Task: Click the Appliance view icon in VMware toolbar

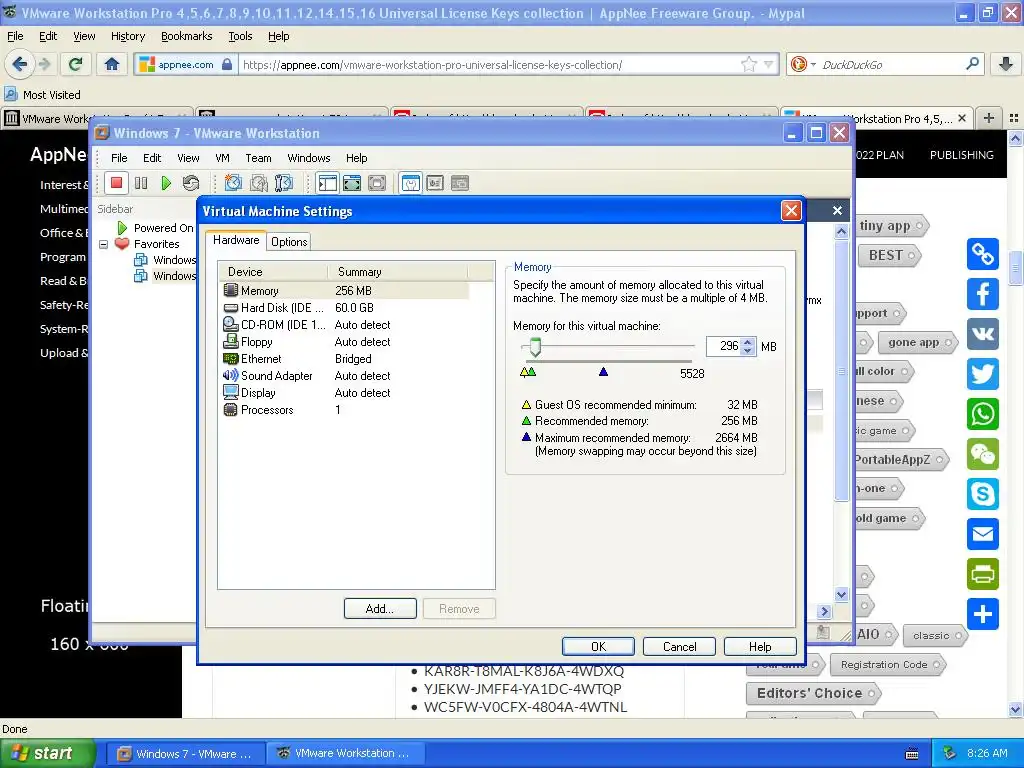Action: click(435, 184)
